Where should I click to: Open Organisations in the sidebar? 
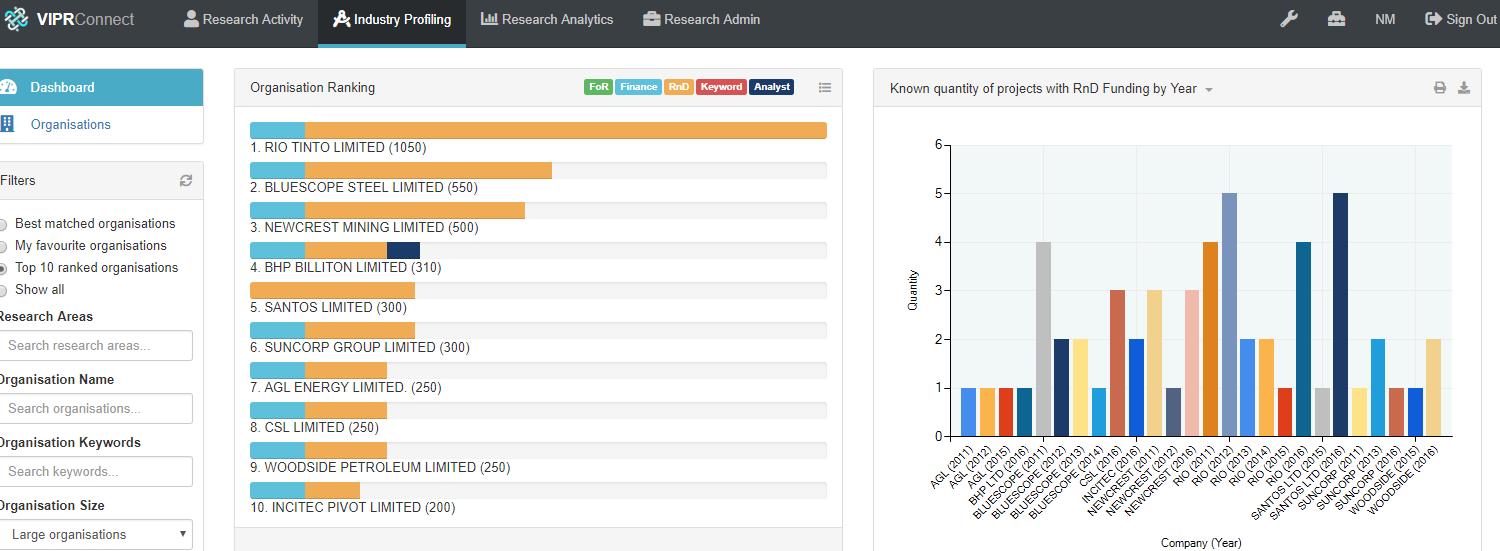(x=101, y=124)
